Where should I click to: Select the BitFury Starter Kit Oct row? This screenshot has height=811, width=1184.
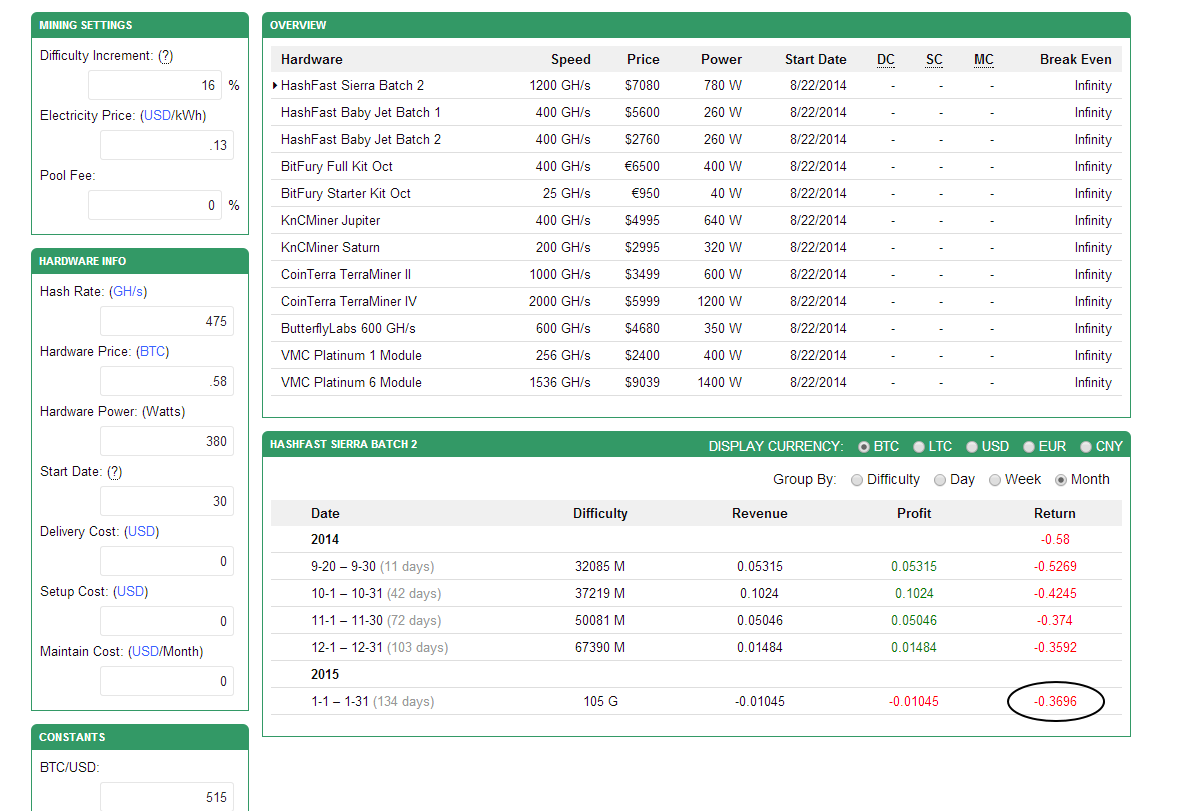click(696, 194)
